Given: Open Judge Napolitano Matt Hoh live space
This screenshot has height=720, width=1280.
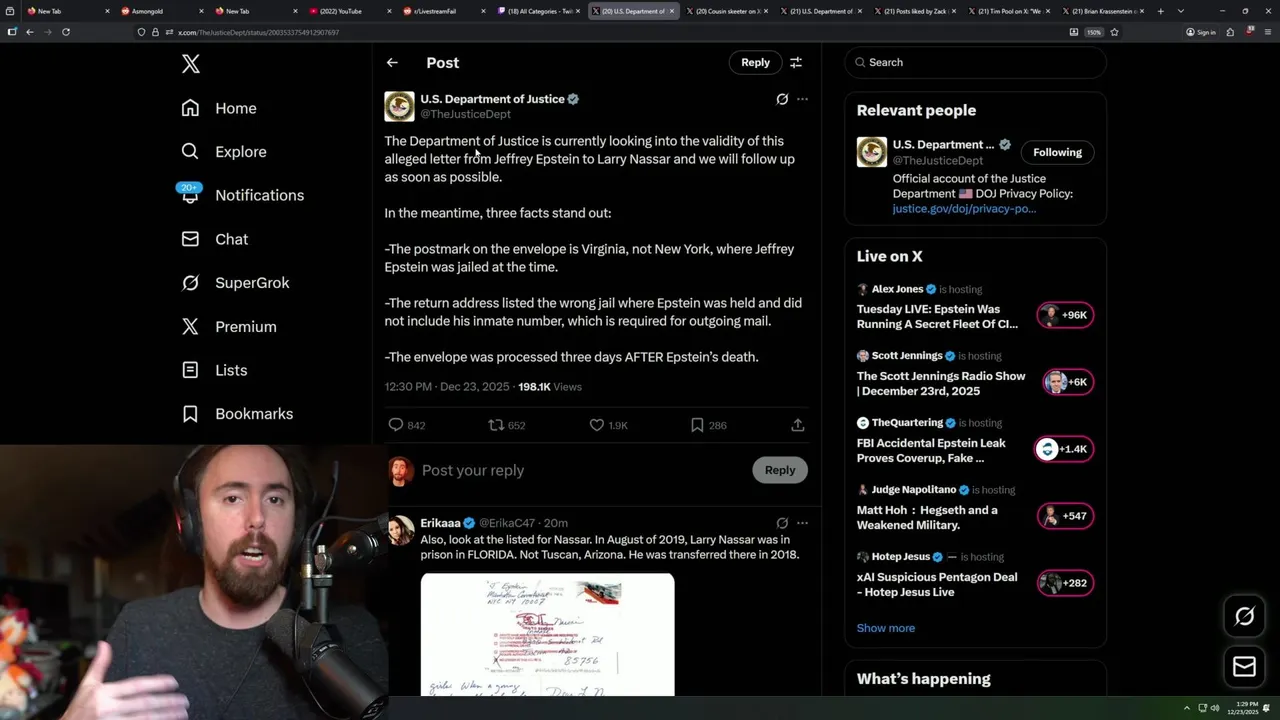Looking at the screenshot, I should tap(927, 517).
